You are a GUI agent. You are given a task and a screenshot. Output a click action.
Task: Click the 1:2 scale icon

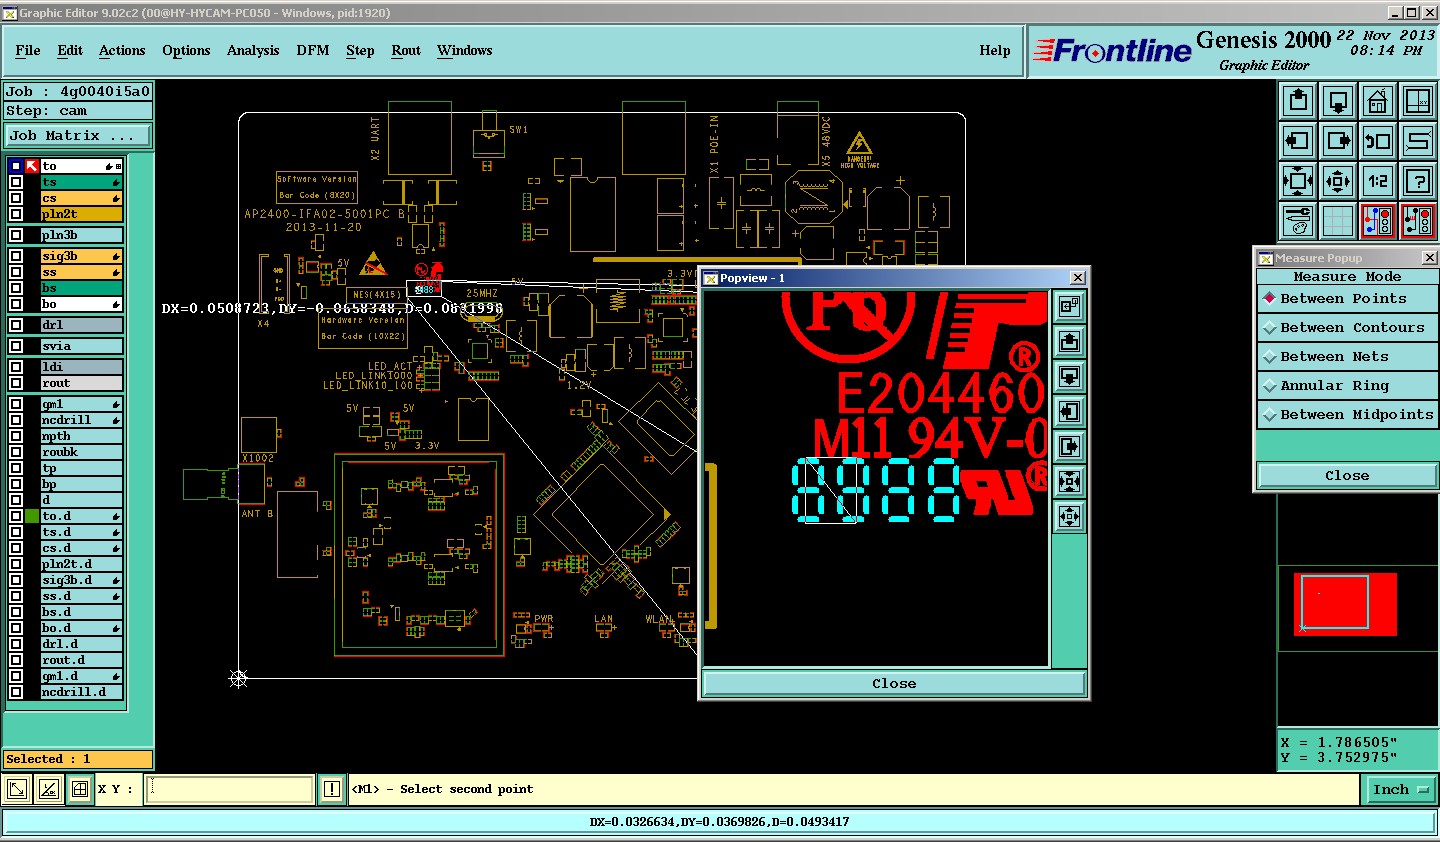coord(1378,181)
